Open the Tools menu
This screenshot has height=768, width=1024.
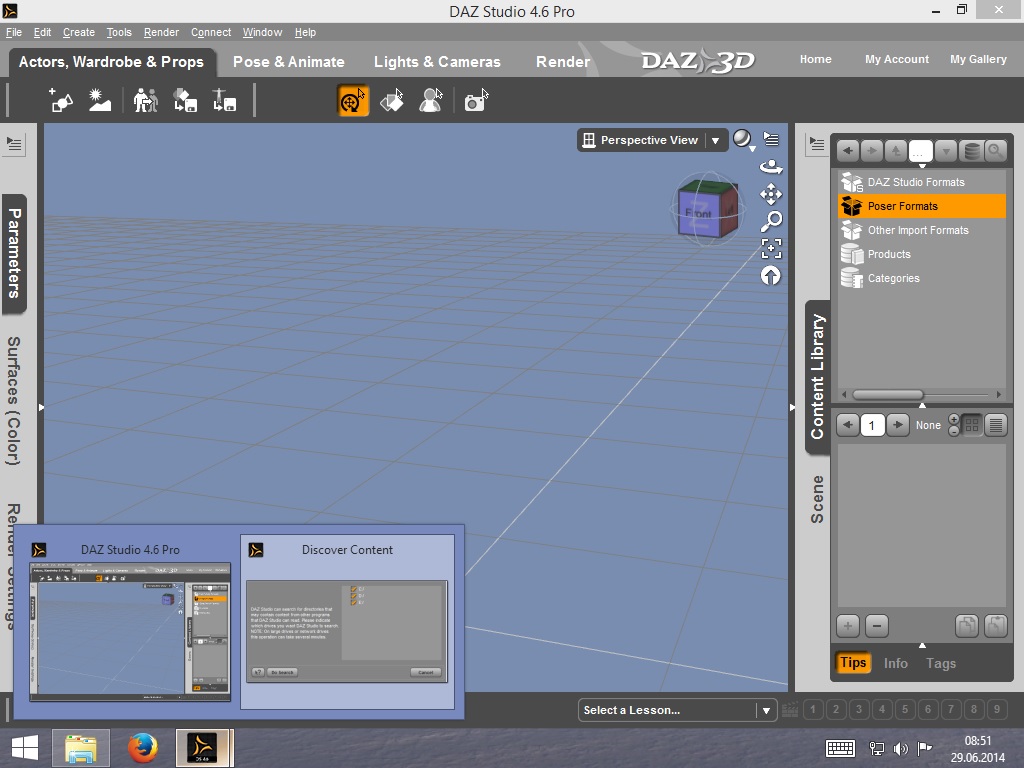click(x=119, y=32)
